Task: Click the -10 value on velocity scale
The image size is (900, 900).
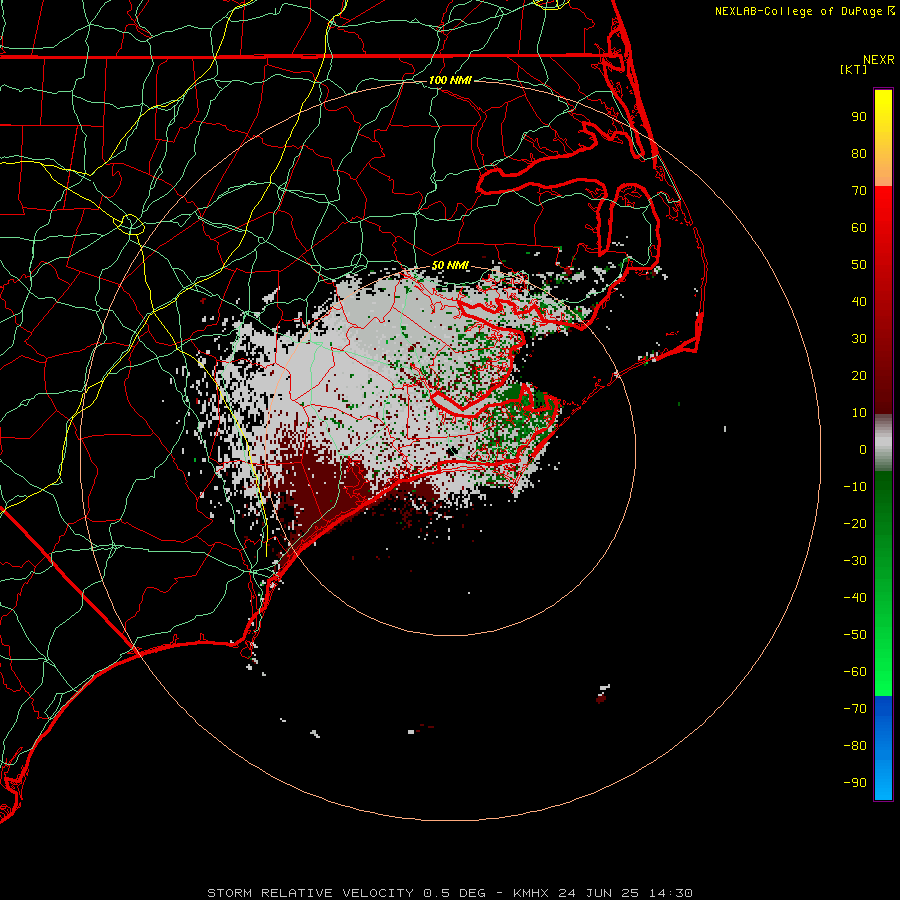Action: point(855,487)
